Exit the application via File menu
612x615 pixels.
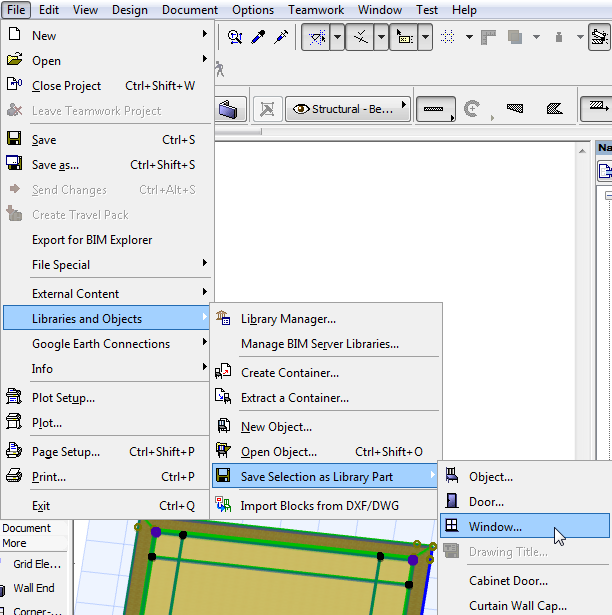click(107, 506)
